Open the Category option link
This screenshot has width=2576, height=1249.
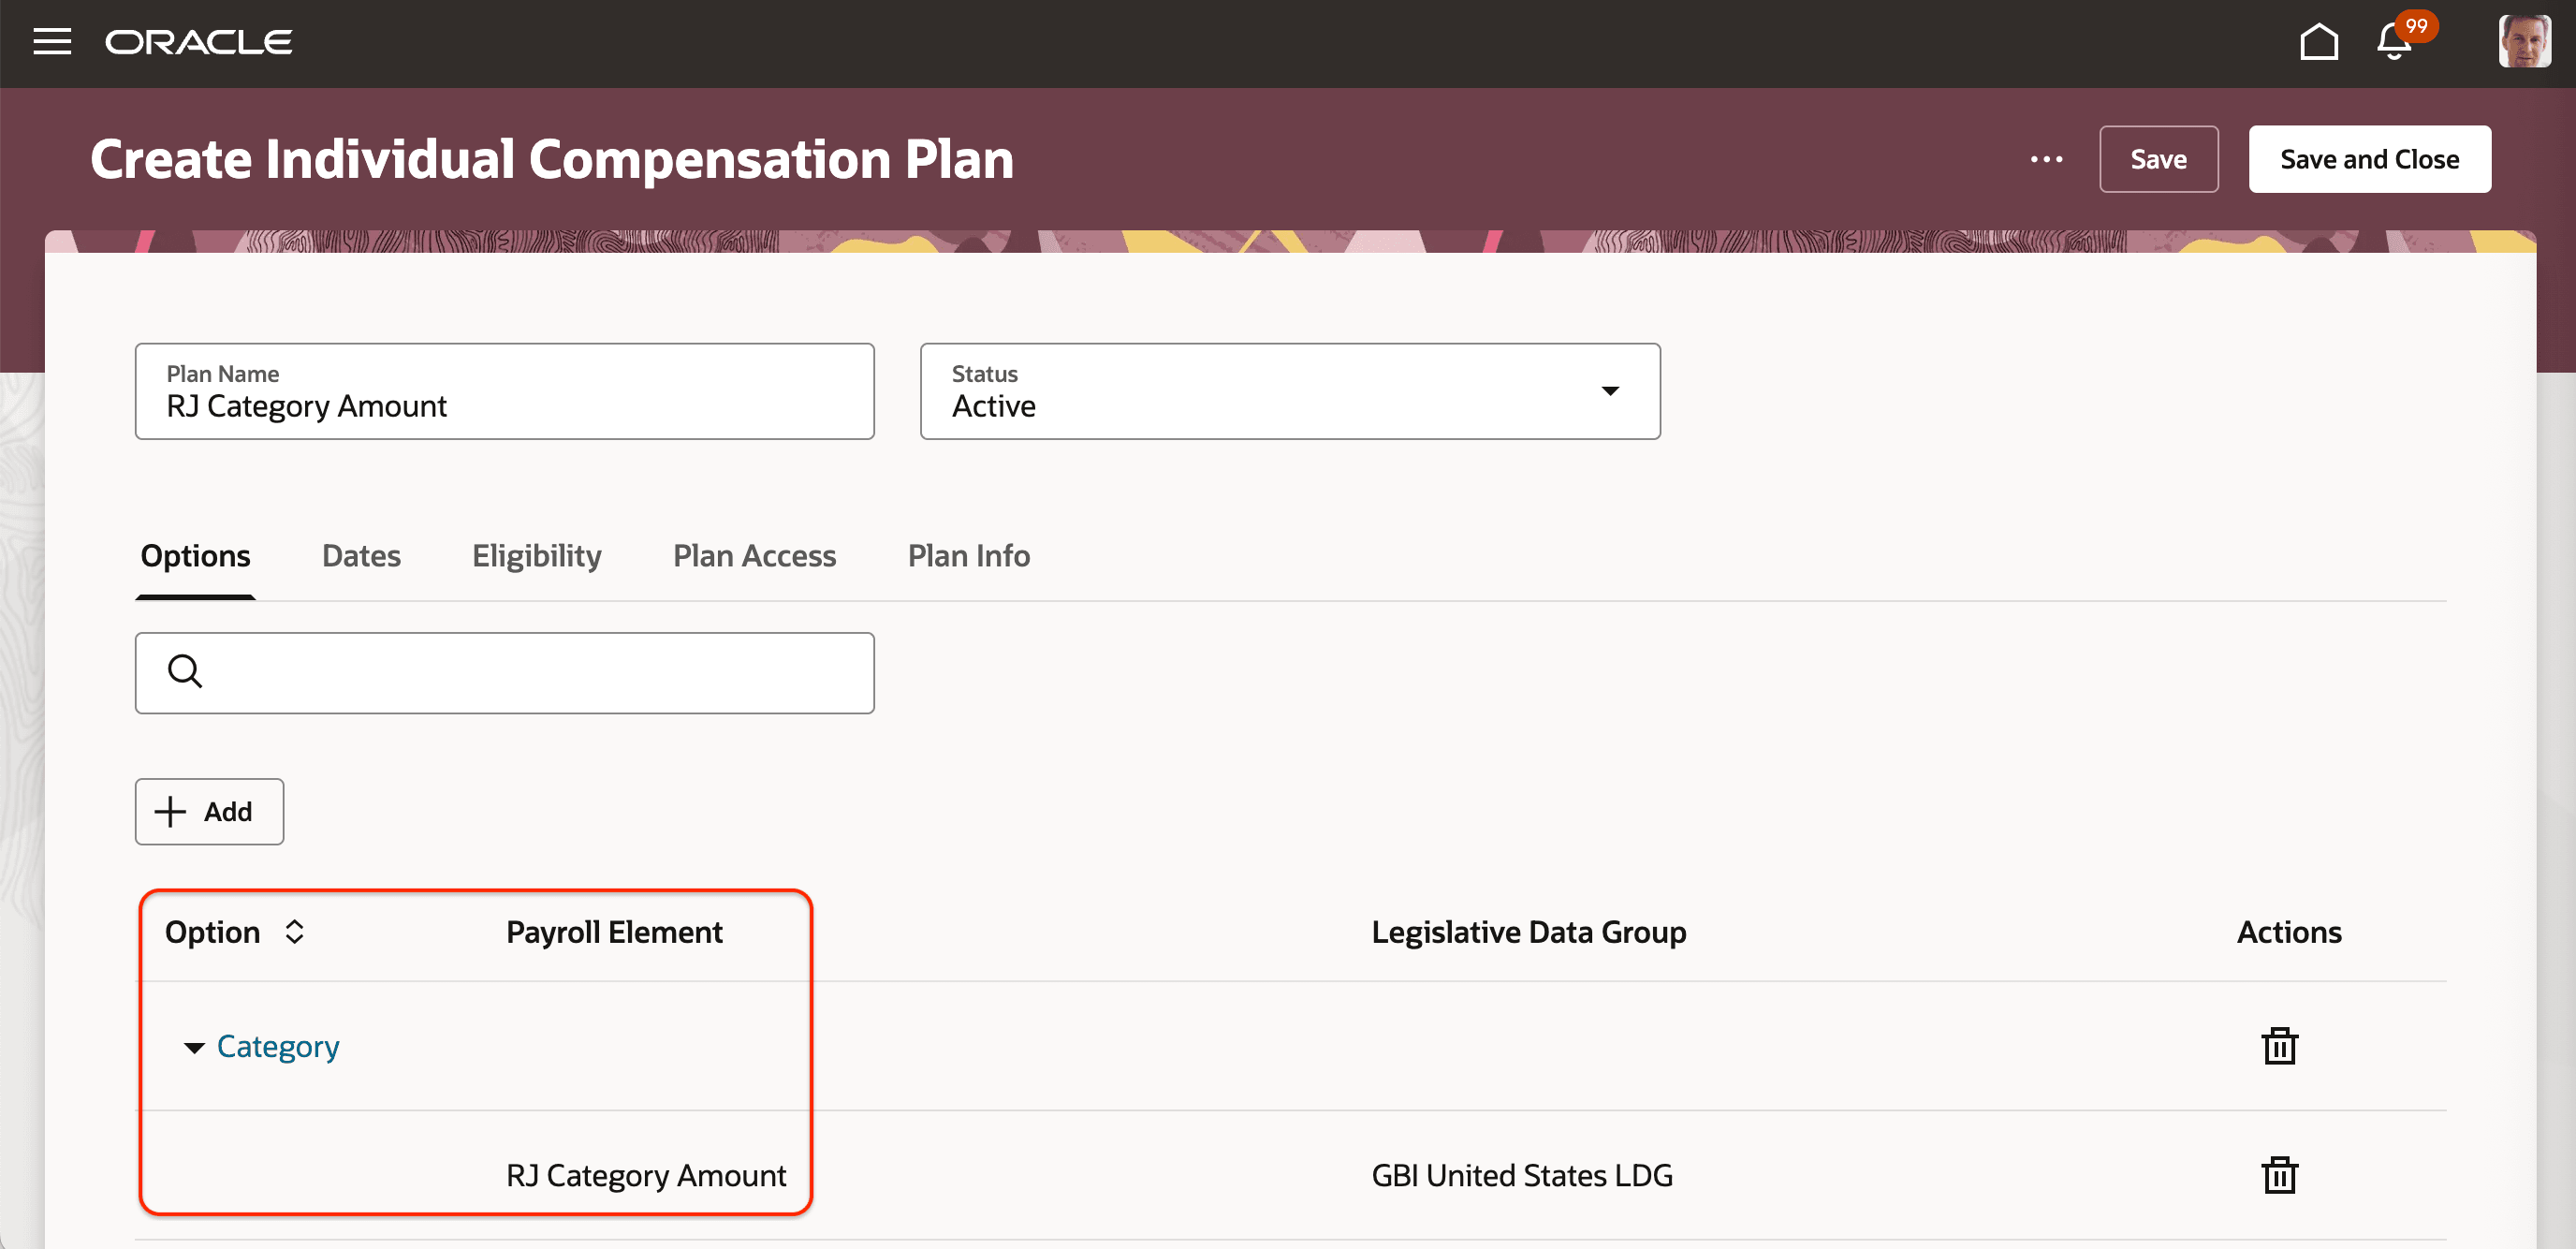[x=278, y=1046]
